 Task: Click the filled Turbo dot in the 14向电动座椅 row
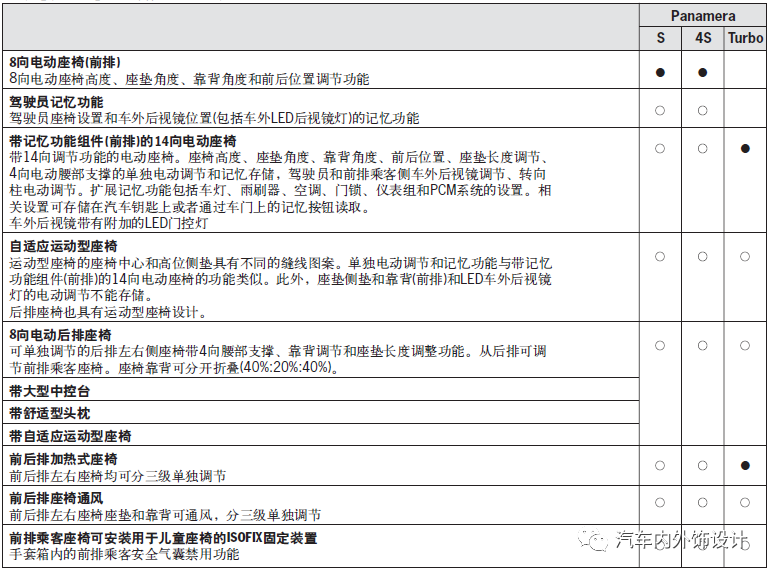click(745, 149)
